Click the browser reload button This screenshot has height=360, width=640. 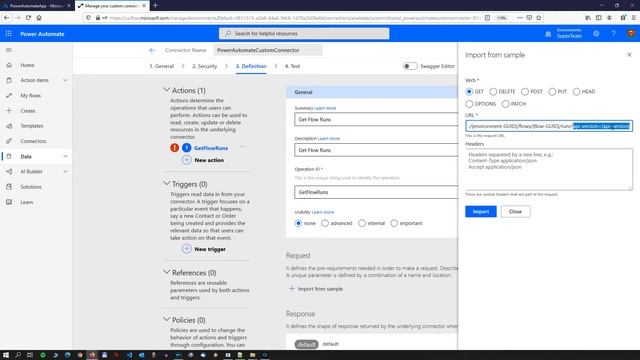tap(28, 18)
